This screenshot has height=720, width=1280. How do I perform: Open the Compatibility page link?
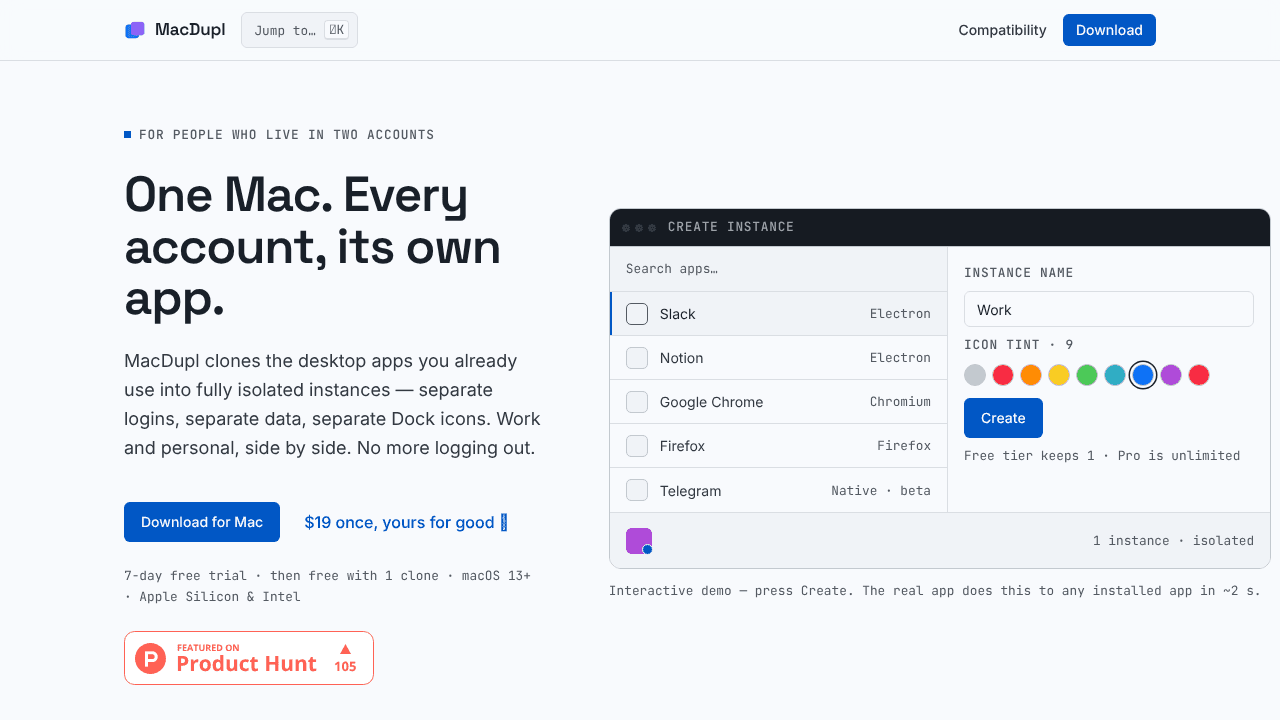click(1002, 30)
